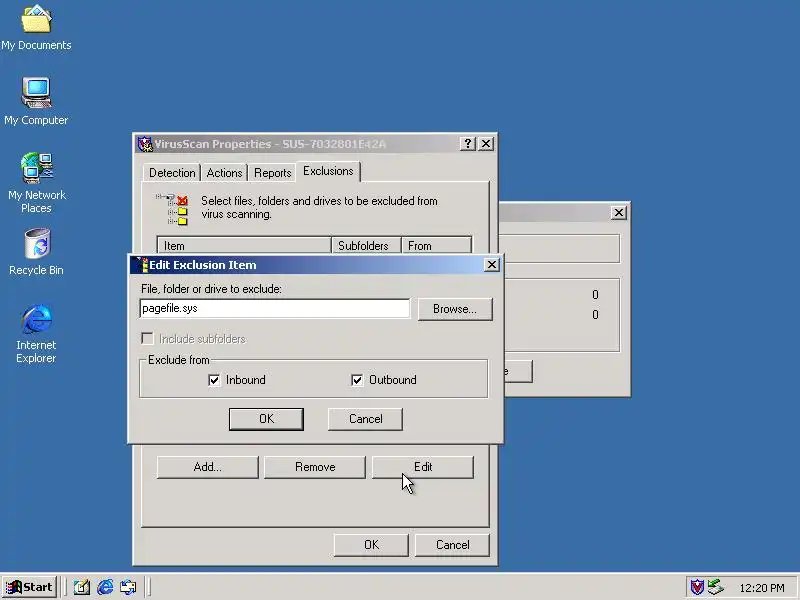Click the partially hidden button in background window
Screen dimensions: 800x600
point(518,371)
